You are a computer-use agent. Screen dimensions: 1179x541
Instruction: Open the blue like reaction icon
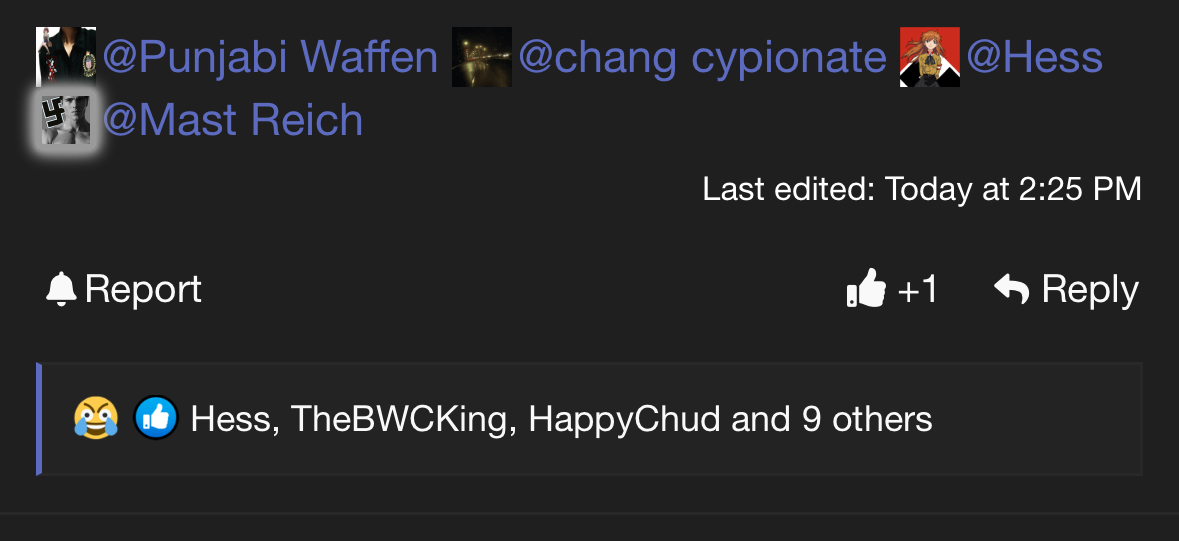tap(156, 418)
